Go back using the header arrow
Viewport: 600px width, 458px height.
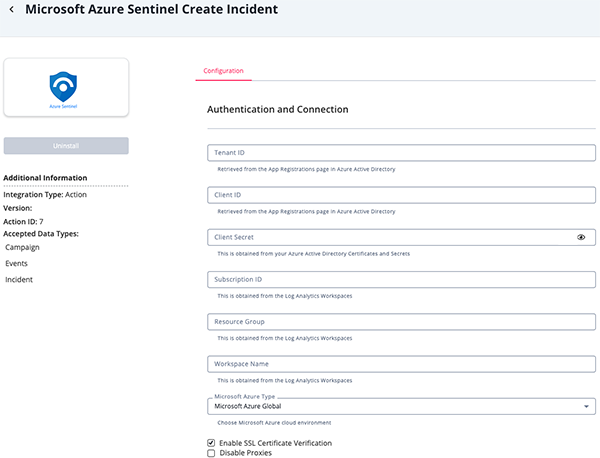pyautogui.click(x=12, y=10)
